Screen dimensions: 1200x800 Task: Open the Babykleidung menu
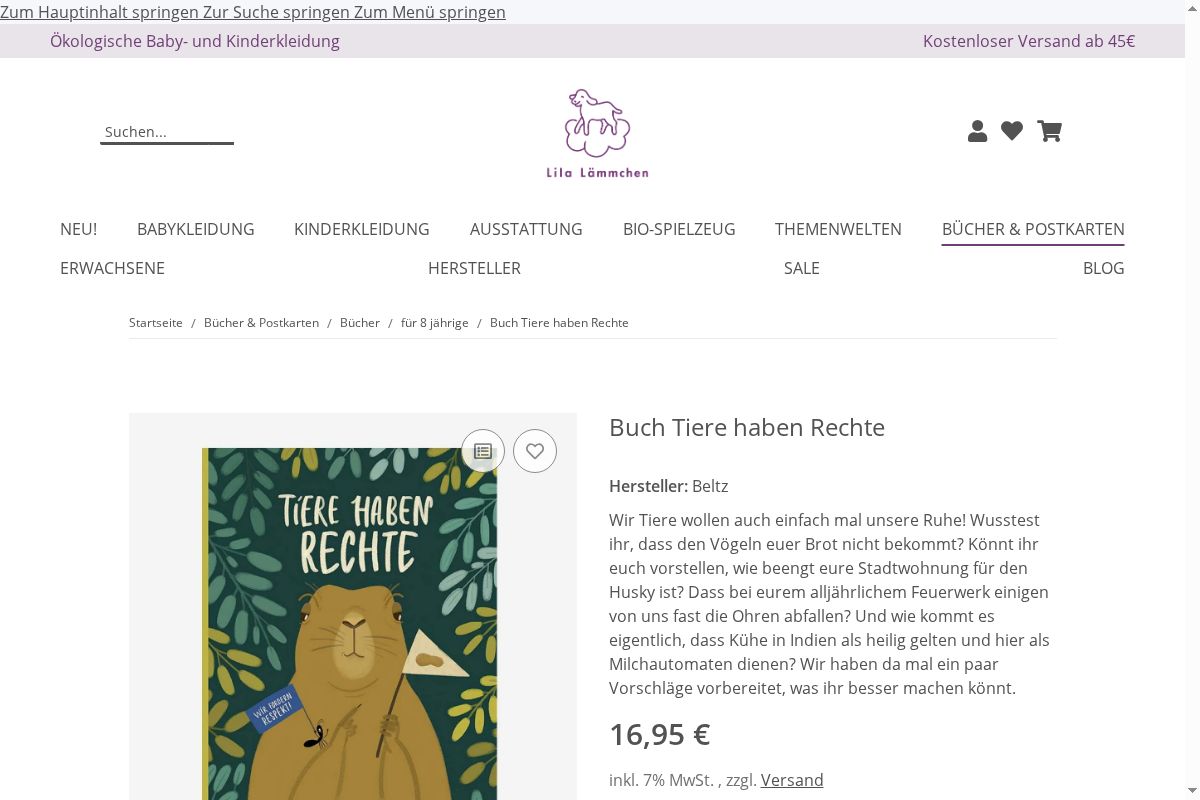196,229
